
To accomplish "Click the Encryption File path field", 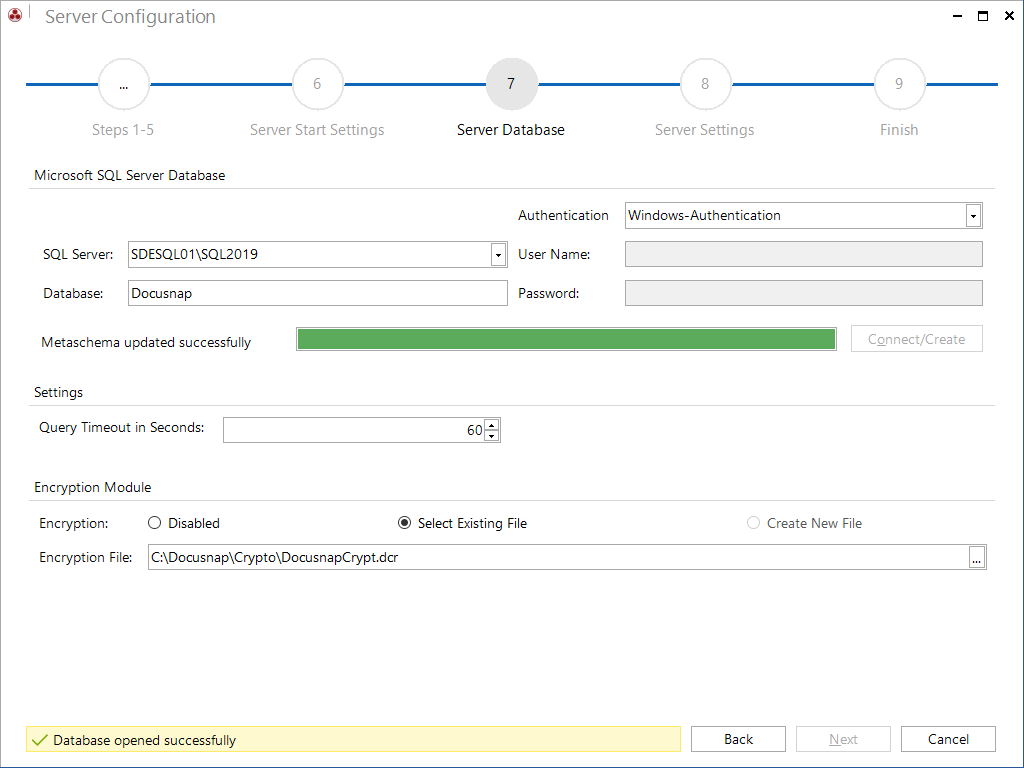I will pyautogui.click(x=558, y=557).
